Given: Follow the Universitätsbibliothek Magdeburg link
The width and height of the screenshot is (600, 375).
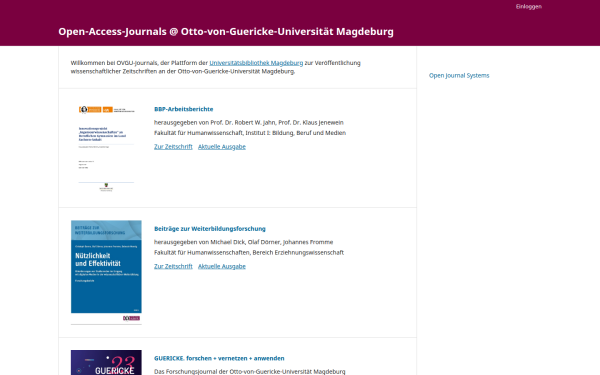Looking at the screenshot, I should (x=256, y=63).
